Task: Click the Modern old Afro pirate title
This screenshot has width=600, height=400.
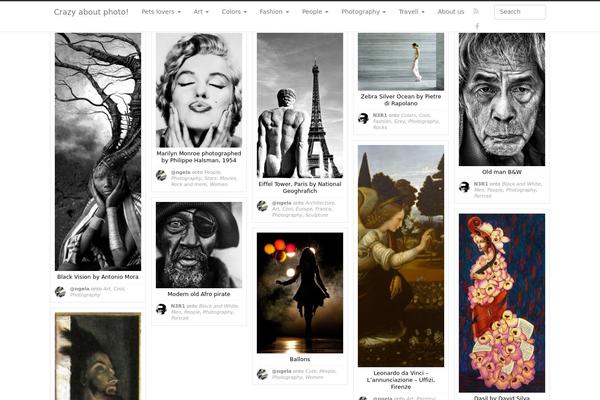Action: click(x=199, y=294)
